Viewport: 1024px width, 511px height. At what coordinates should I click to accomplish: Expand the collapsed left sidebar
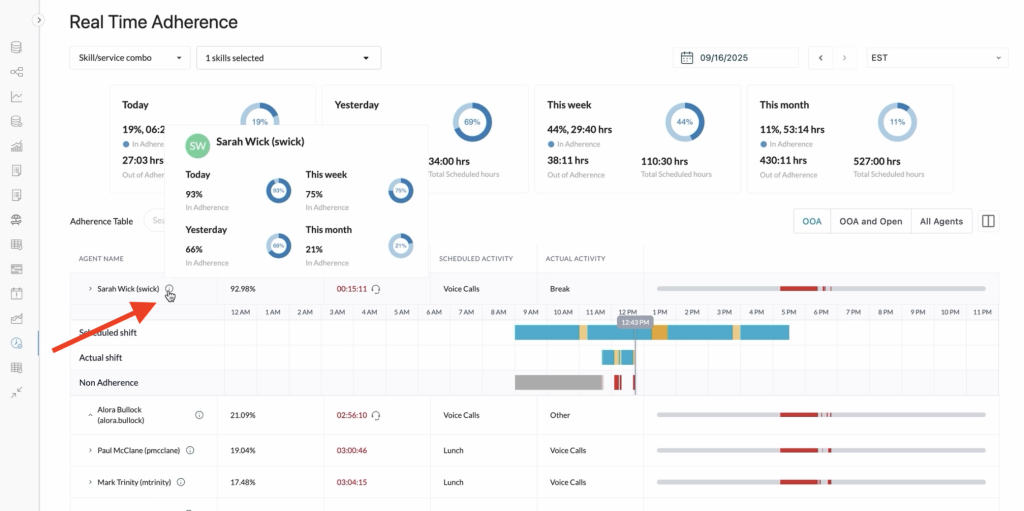pyautogui.click(x=39, y=19)
